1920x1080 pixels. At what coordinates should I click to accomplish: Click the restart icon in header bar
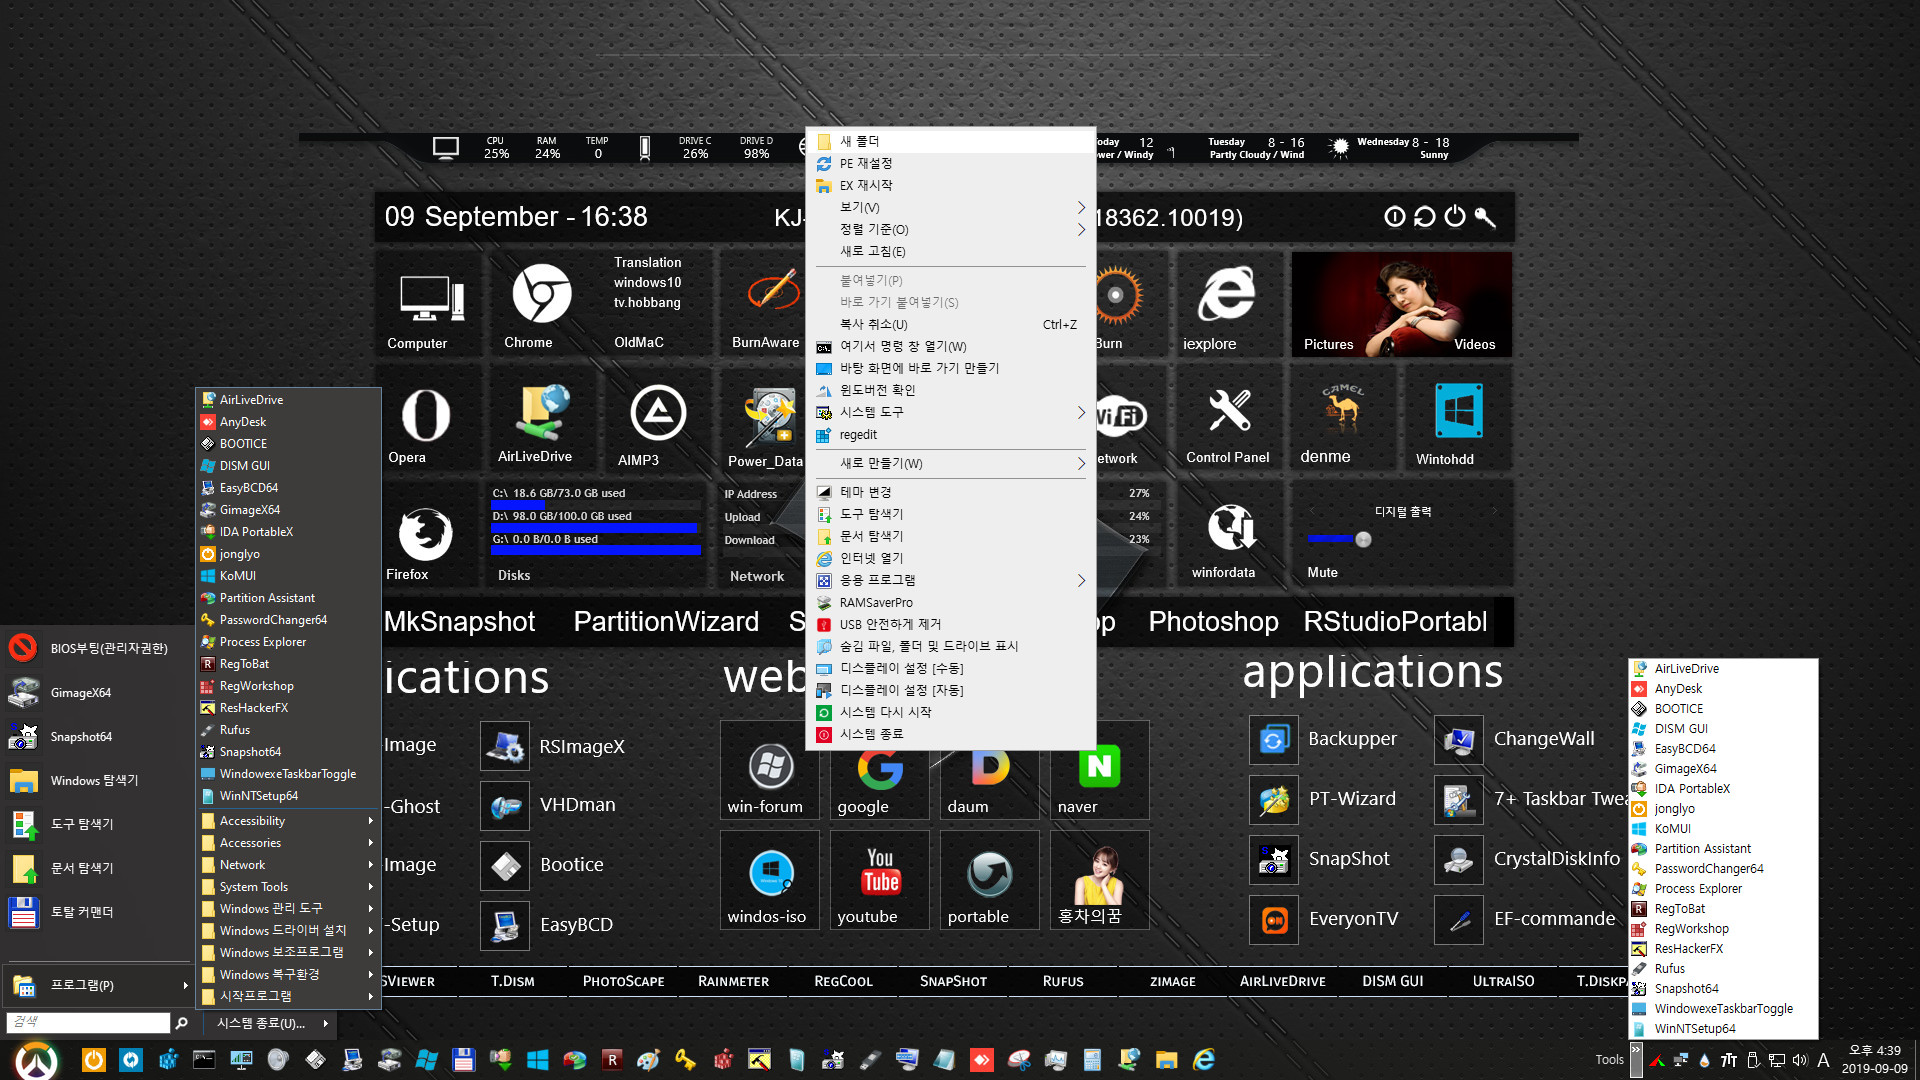point(1425,217)
